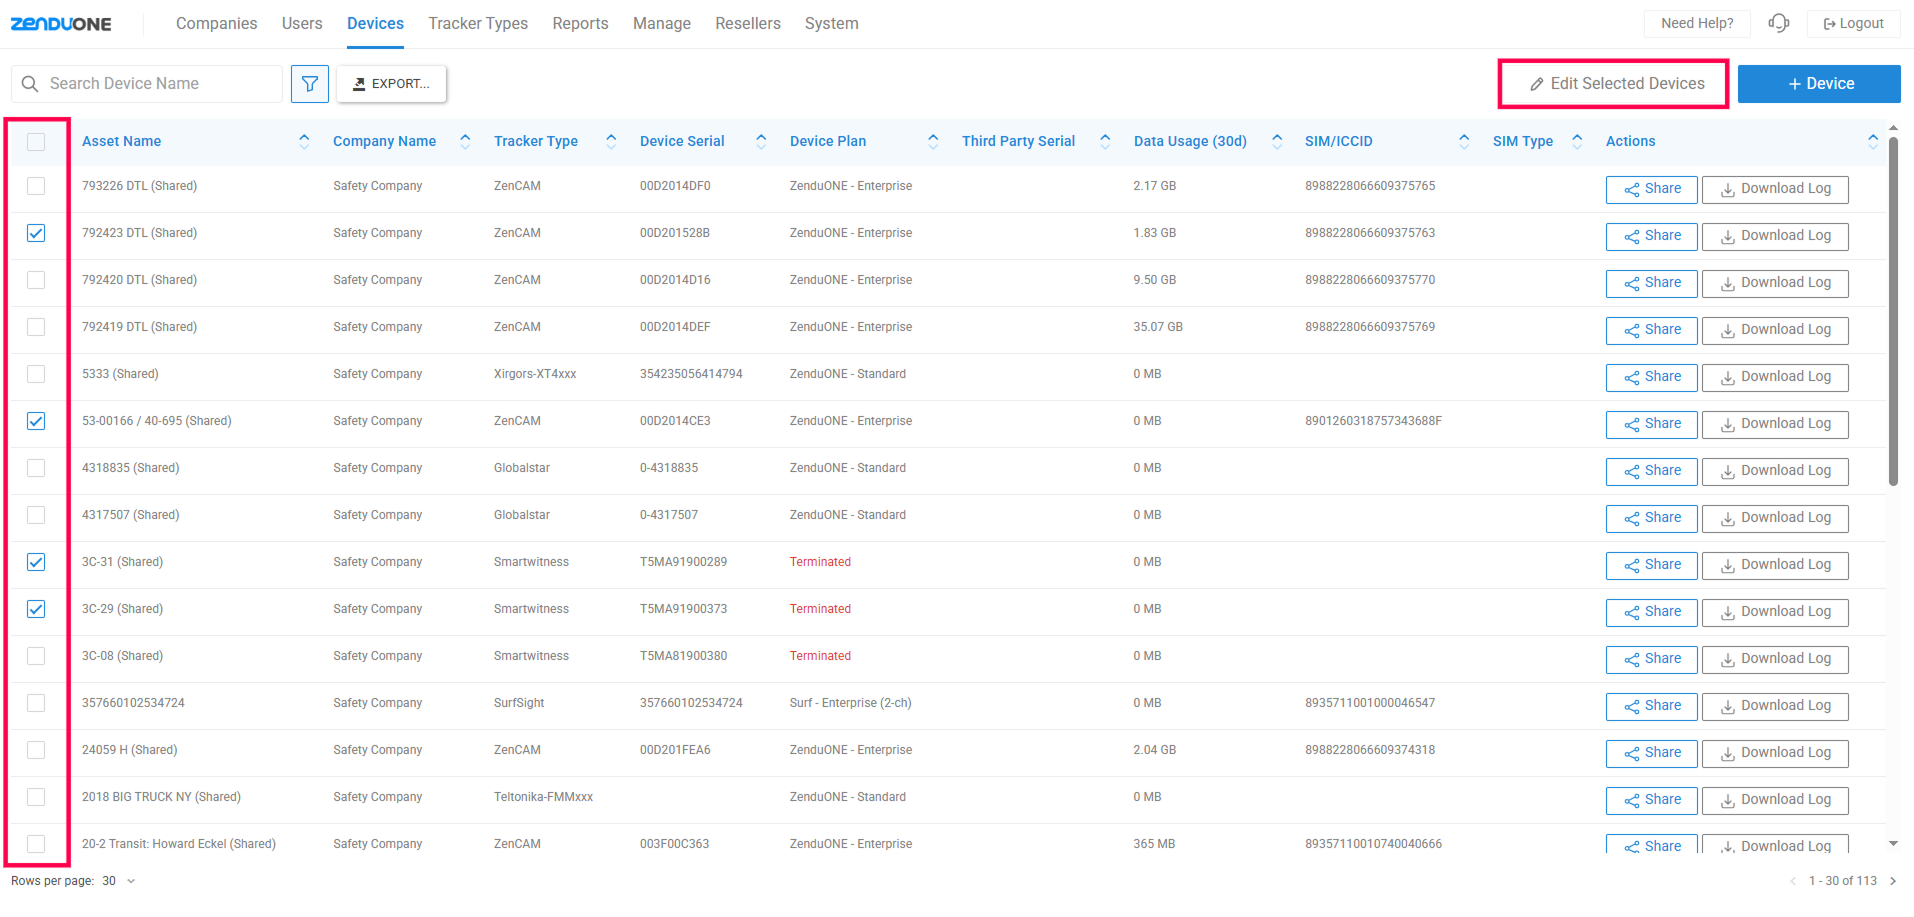This screenshot has width=1914, height=917.
Task: Share the 5333 device
Action: click(x=1651, y=377)
